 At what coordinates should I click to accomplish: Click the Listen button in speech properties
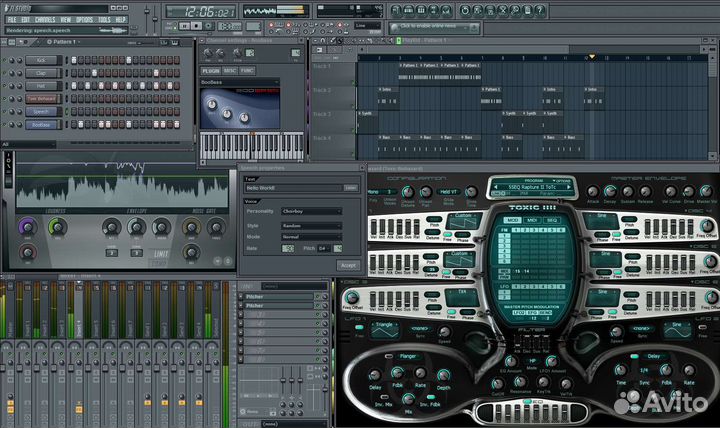pos(350,188)
